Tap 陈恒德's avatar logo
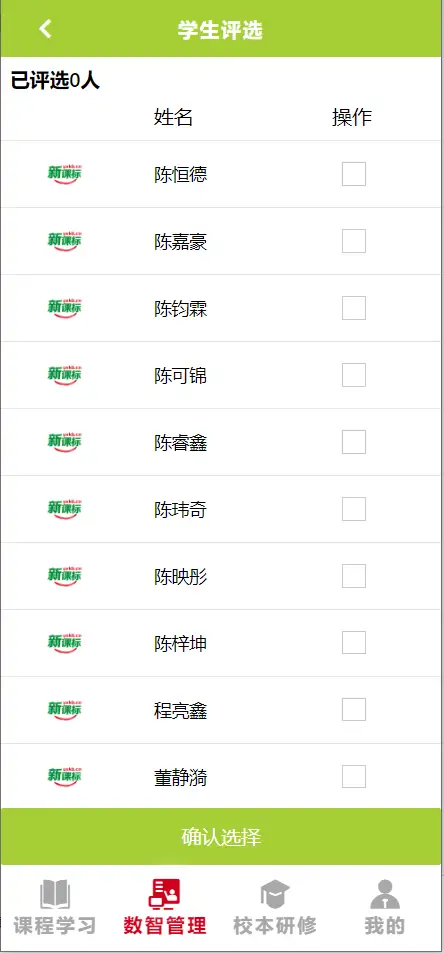 [x=64, y=174]
